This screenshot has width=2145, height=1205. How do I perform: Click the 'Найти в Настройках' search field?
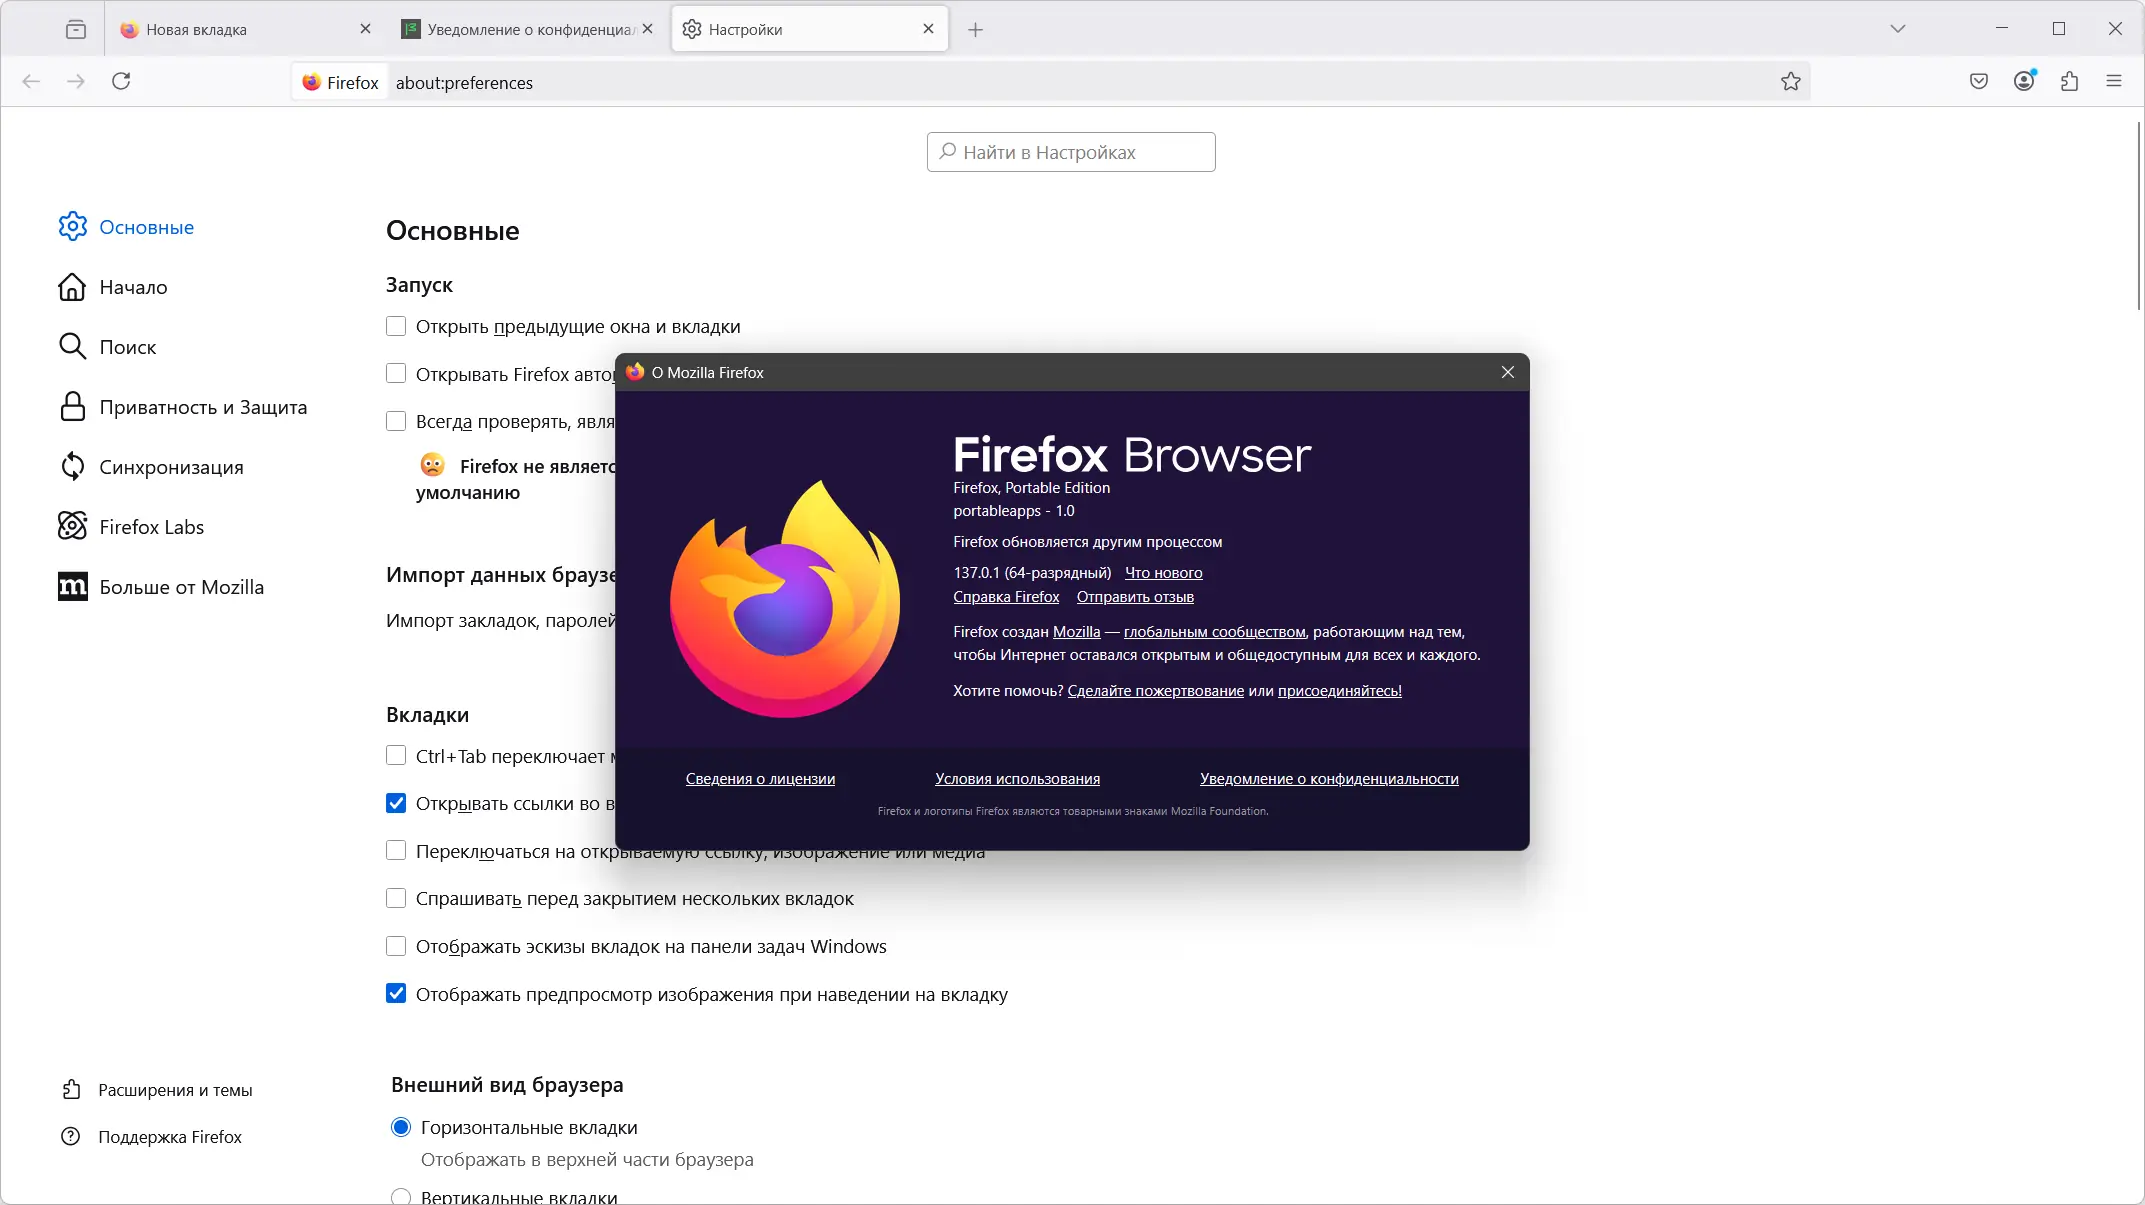click(1071, 152)
